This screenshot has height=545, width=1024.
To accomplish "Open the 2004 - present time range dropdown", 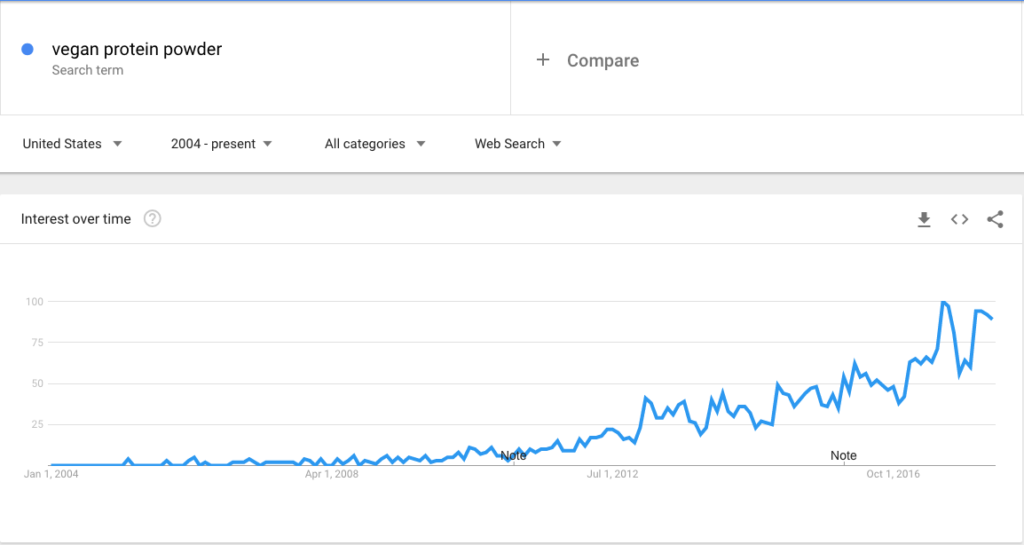I will pos(221,144).
